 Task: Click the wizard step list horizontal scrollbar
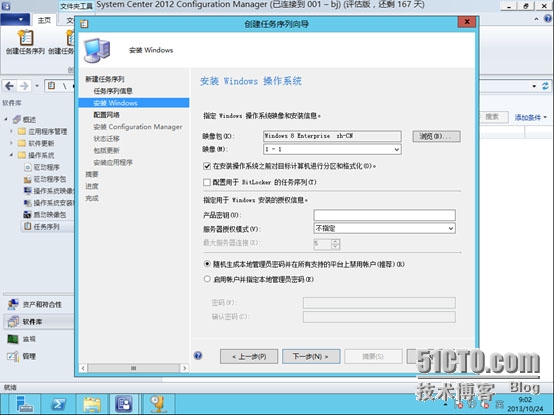click(x=134, y=368)
